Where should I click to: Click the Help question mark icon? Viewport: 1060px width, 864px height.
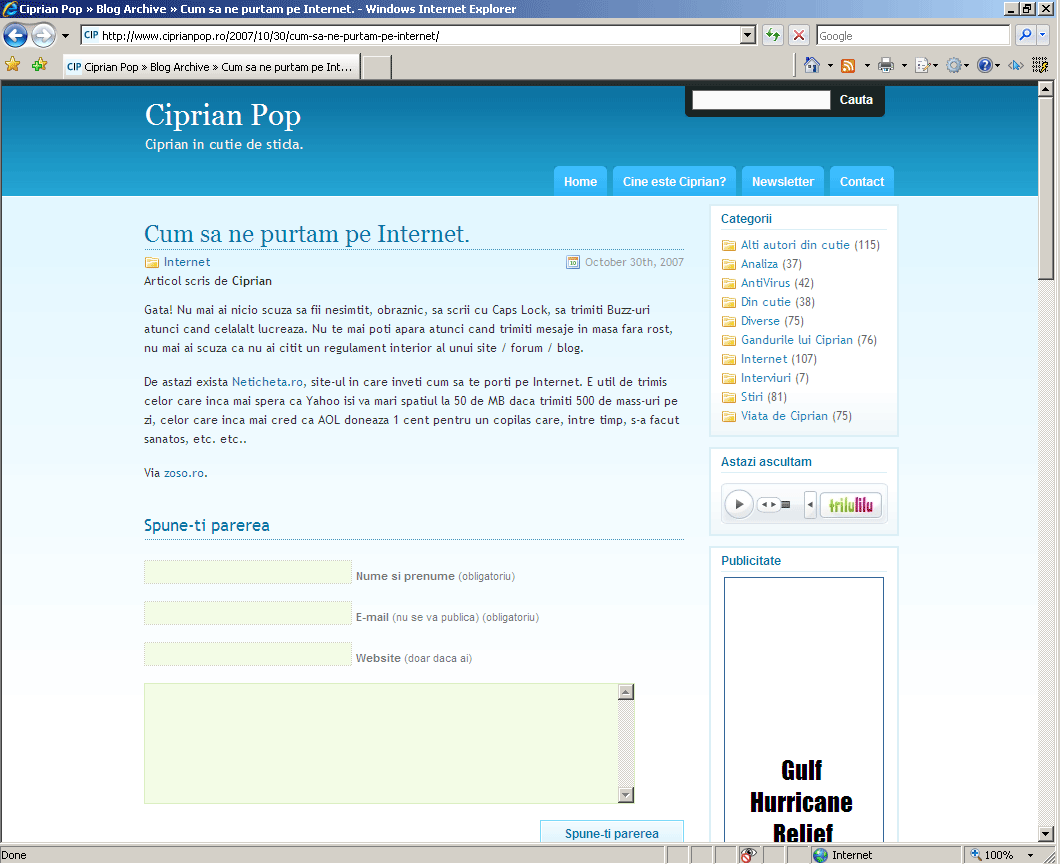(985, 66)
